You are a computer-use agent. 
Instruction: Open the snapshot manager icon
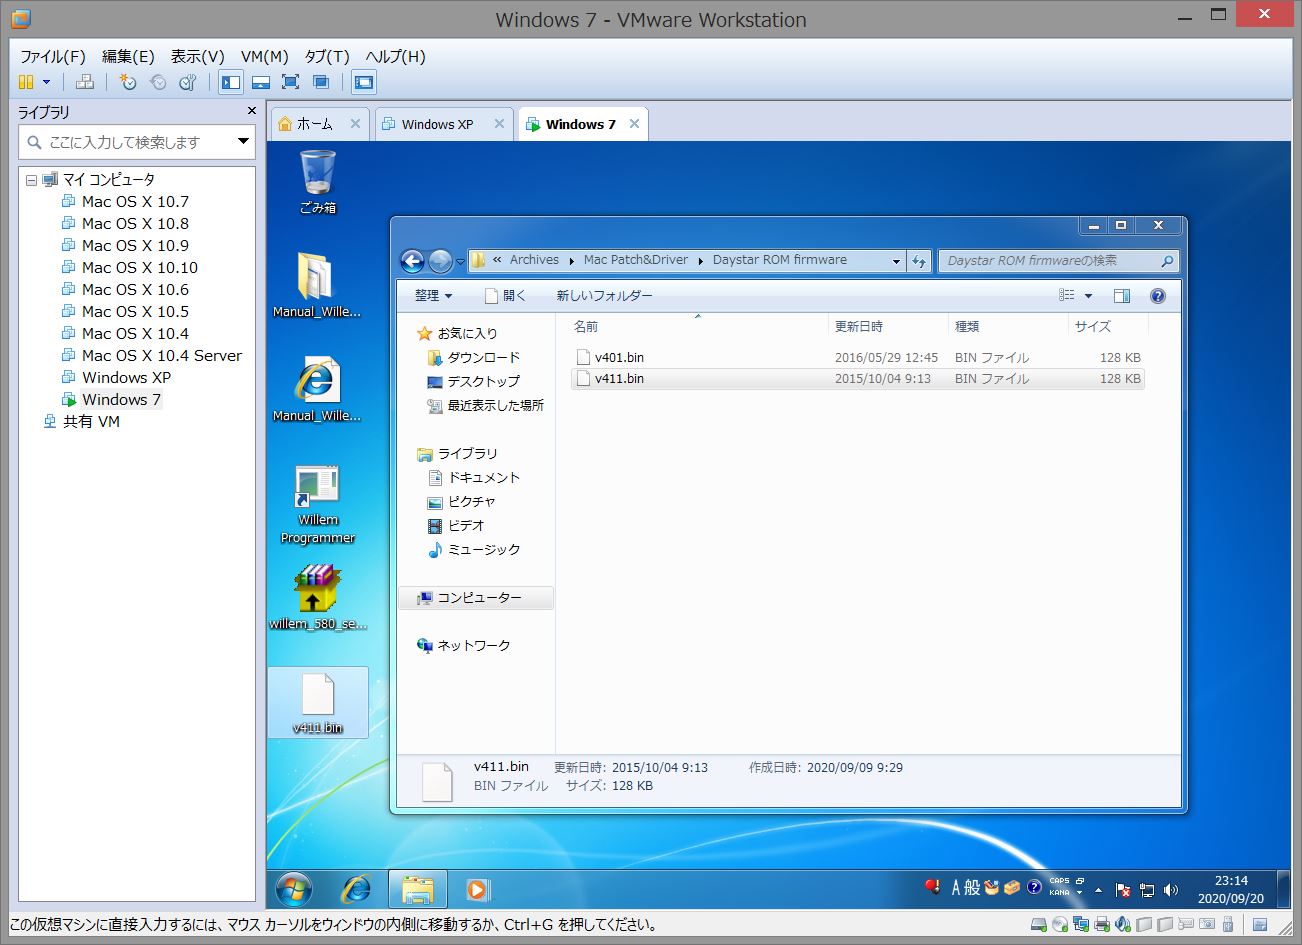click(x=187, y=83)
